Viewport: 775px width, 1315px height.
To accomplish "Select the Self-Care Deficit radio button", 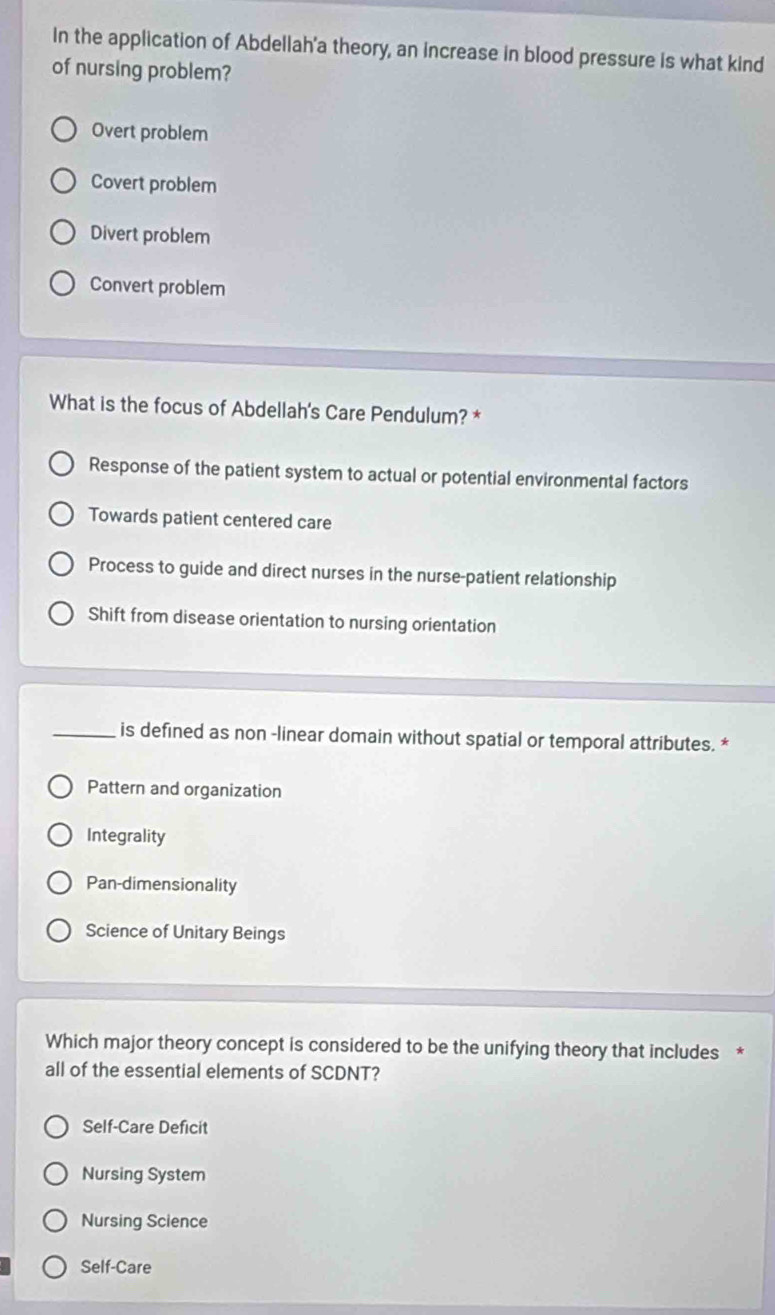I will pos(56,1125).
